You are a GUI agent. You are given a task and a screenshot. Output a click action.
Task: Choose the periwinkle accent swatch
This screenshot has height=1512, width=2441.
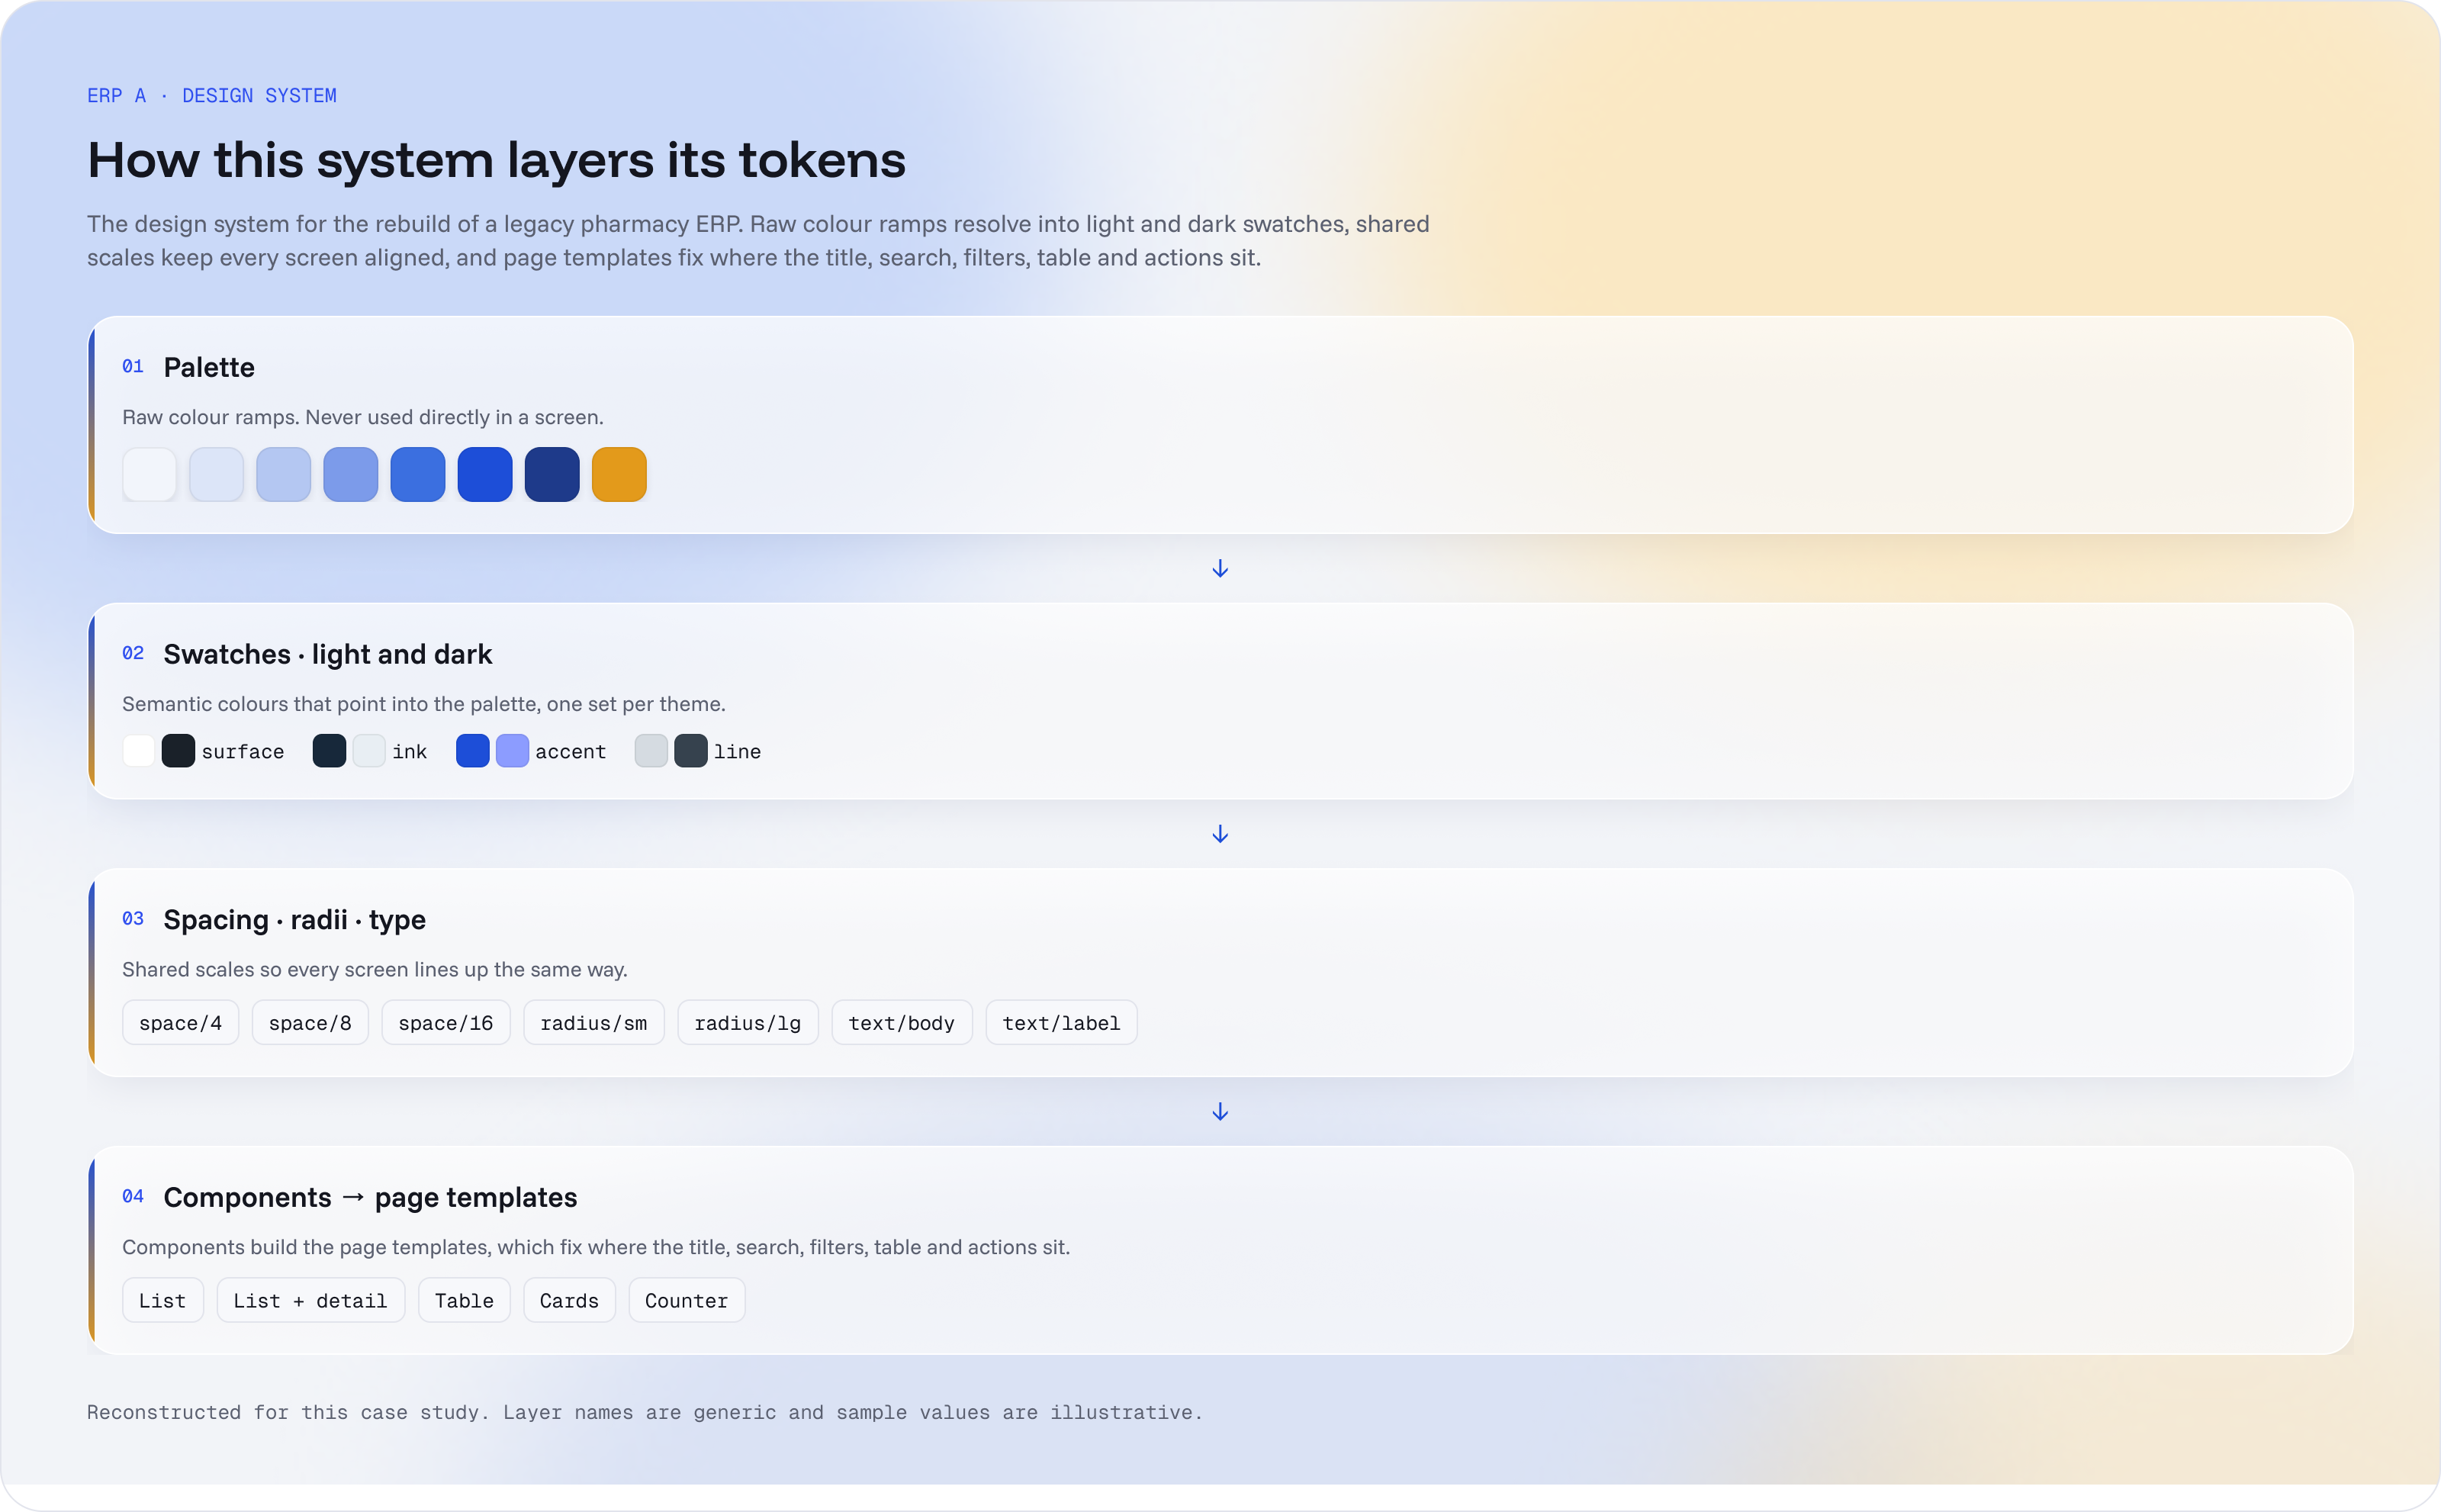point(512,751)
